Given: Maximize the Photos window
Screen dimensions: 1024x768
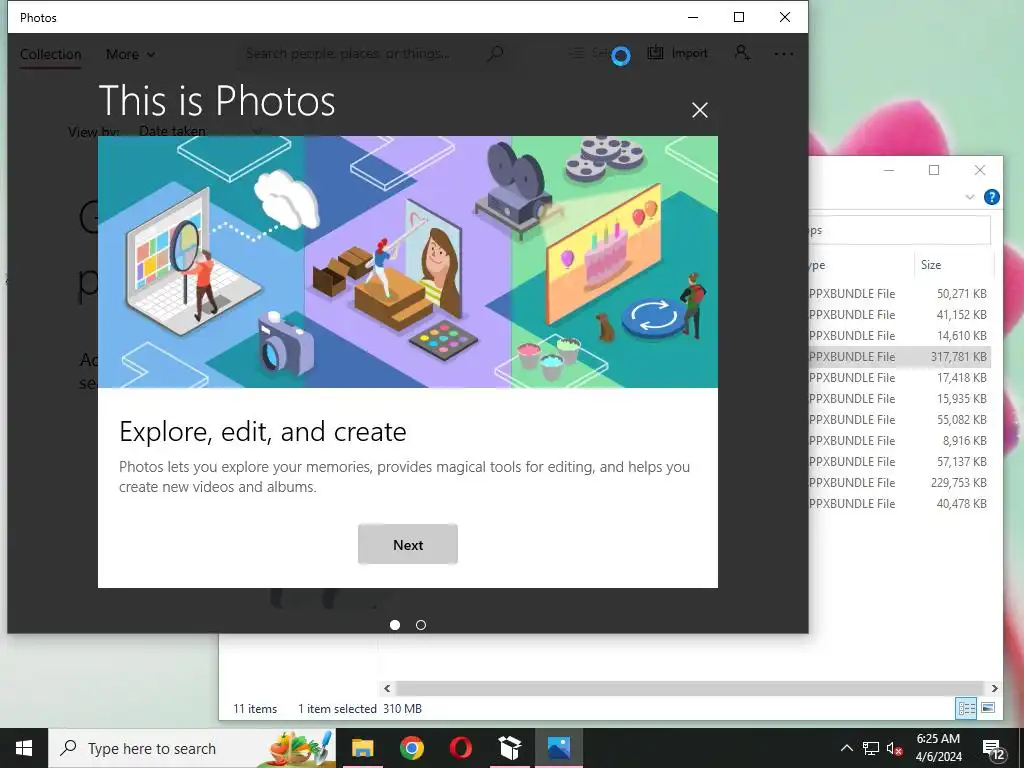Looking at the screenshot, I should click(739, 17).
